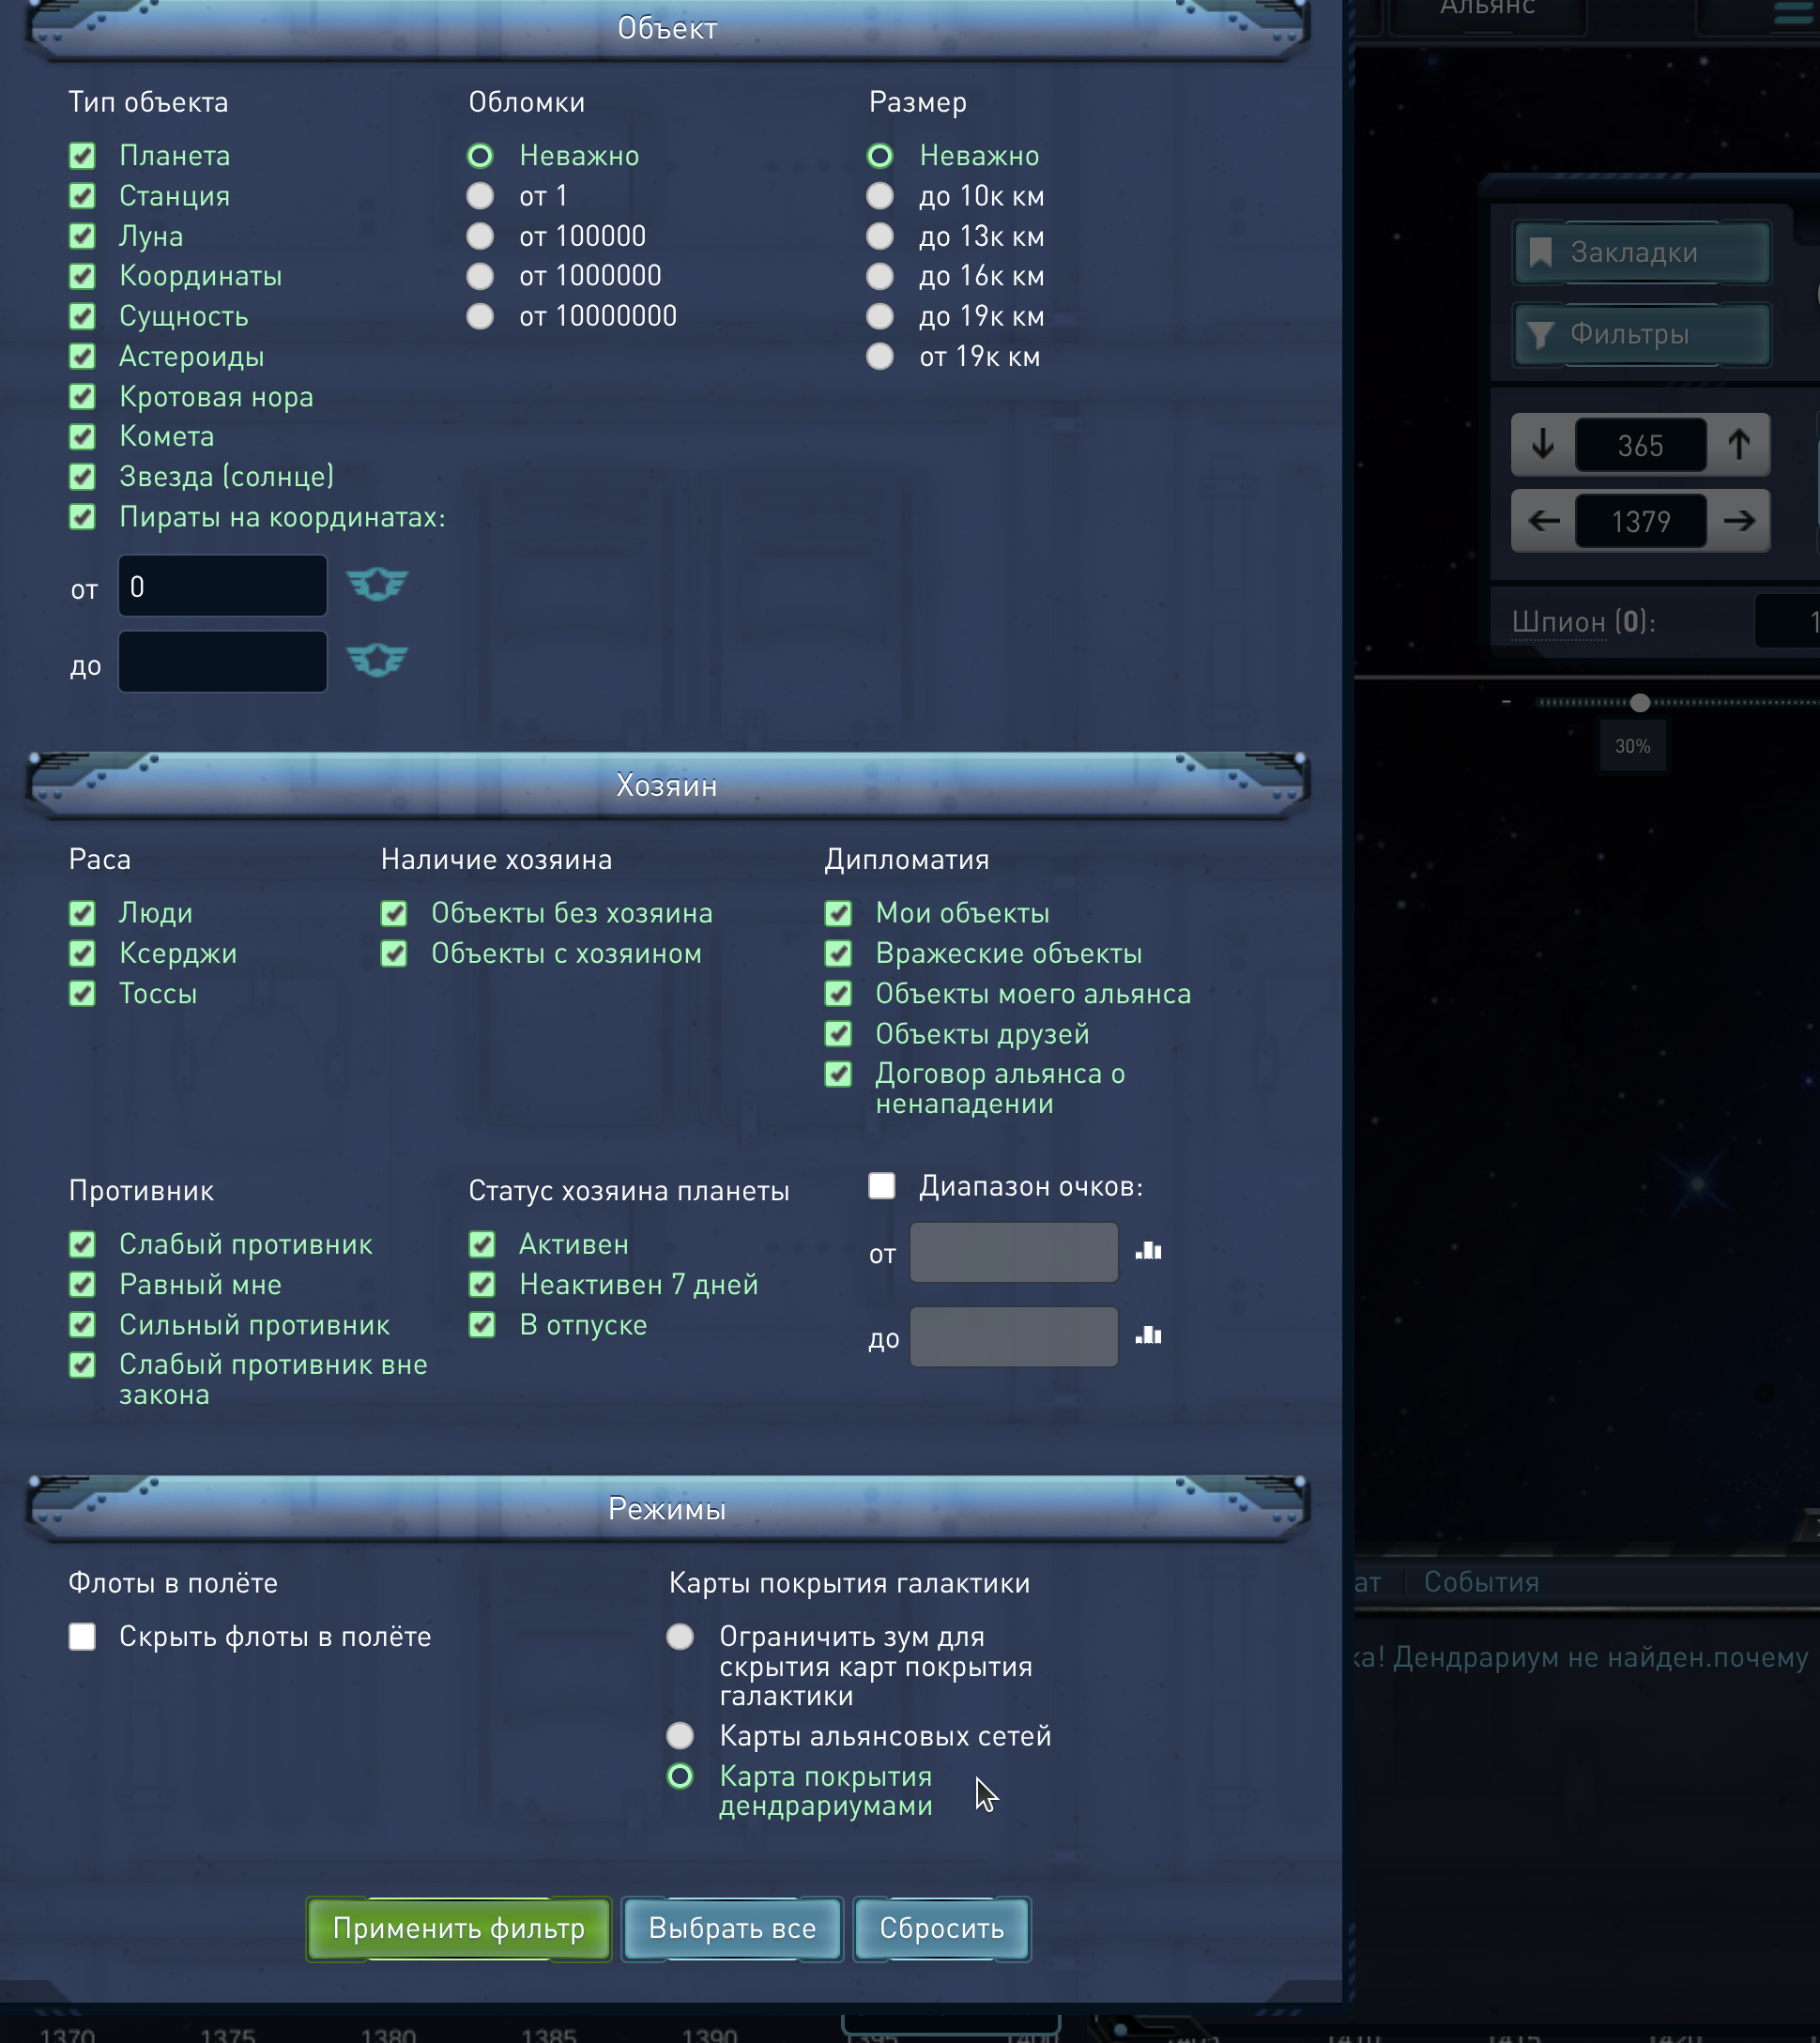Select 'Карты альянсовых сетей' coverage mode
Viewport: 1820px width, 2043px height.
(x=680, y=1735)
